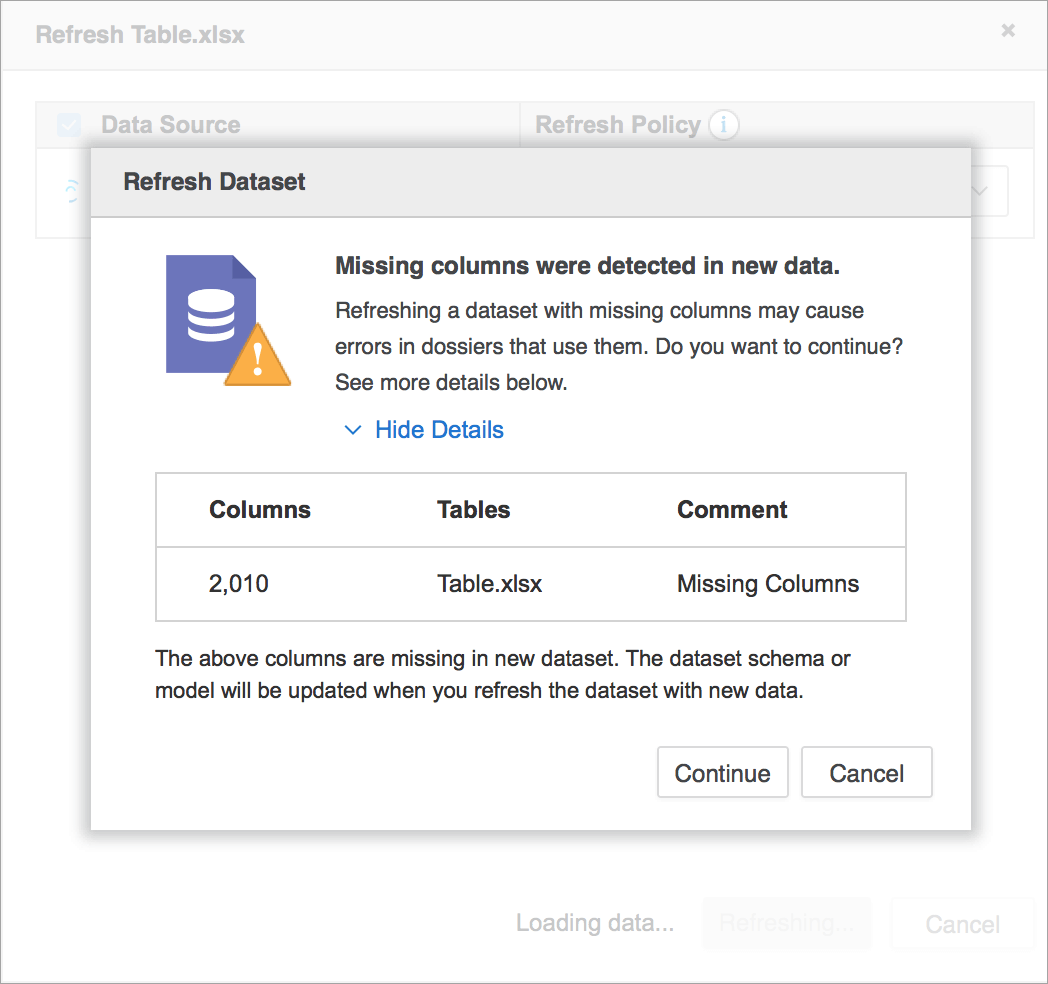Click 'Missing columns were detected' heading
The image size is (1048, 984).
click(x=587, y=266)
